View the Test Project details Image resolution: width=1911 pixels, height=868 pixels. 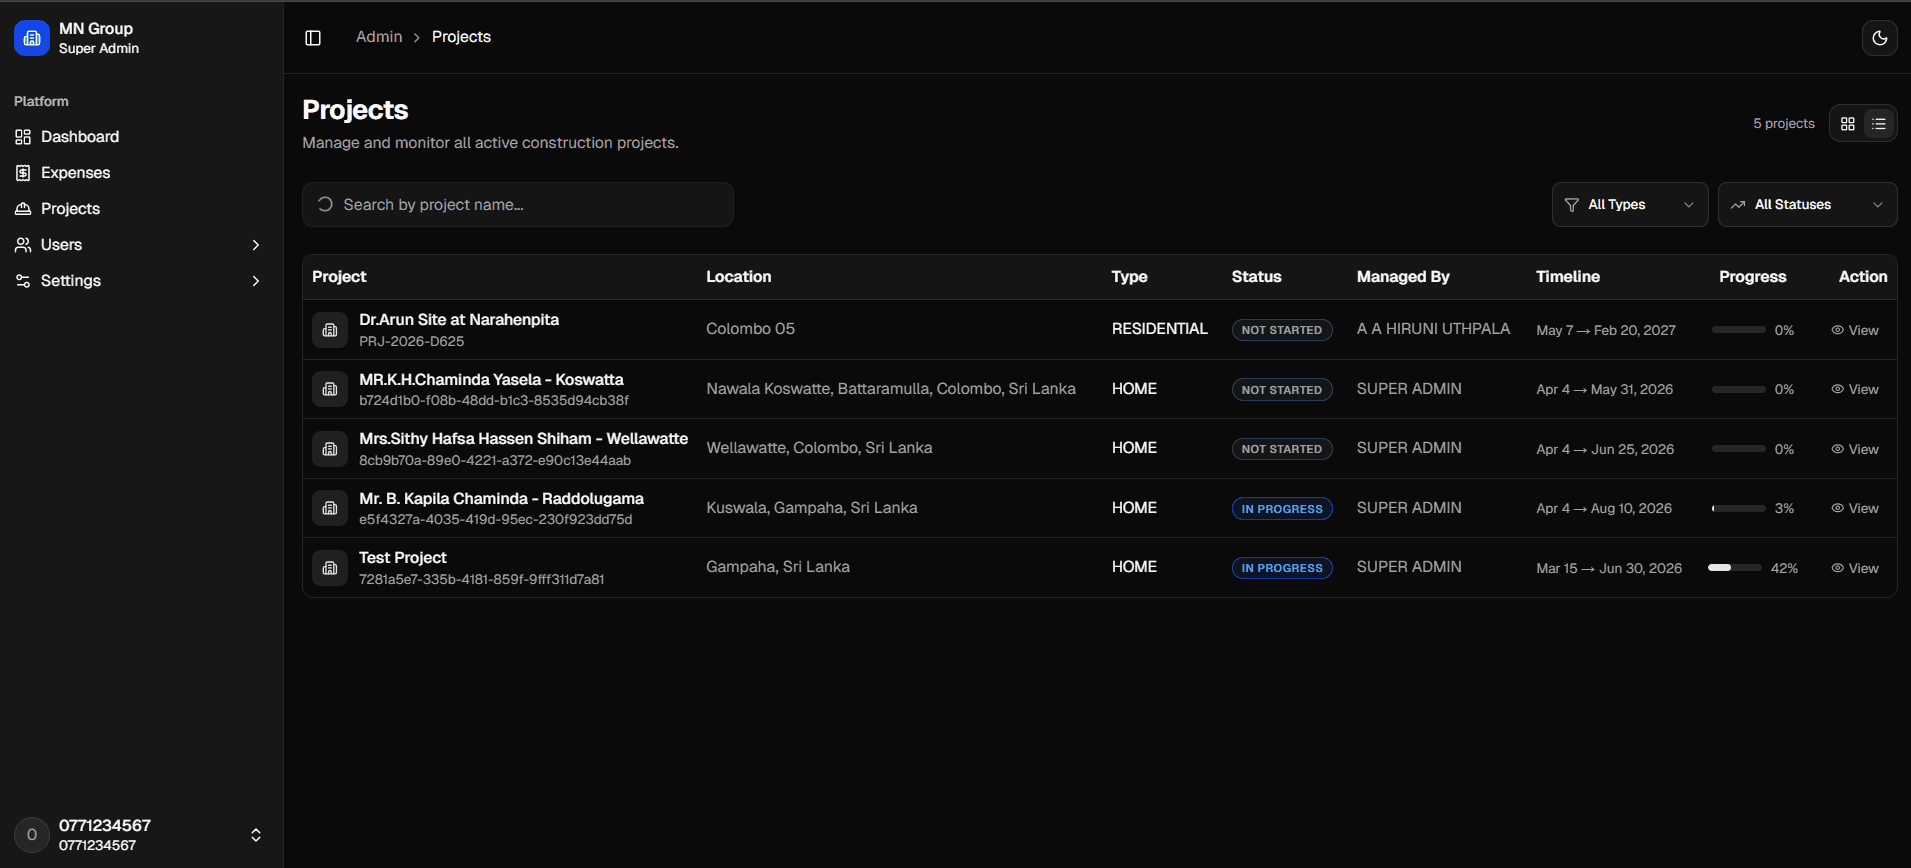pyautogui.click(x=1855, y=568)
